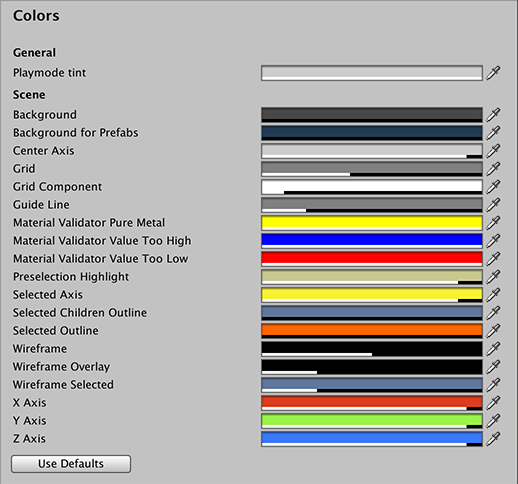Screen dimensions: 518x484
Task: Open the dark gray Background color swatch
Action: tap(372, 115)
